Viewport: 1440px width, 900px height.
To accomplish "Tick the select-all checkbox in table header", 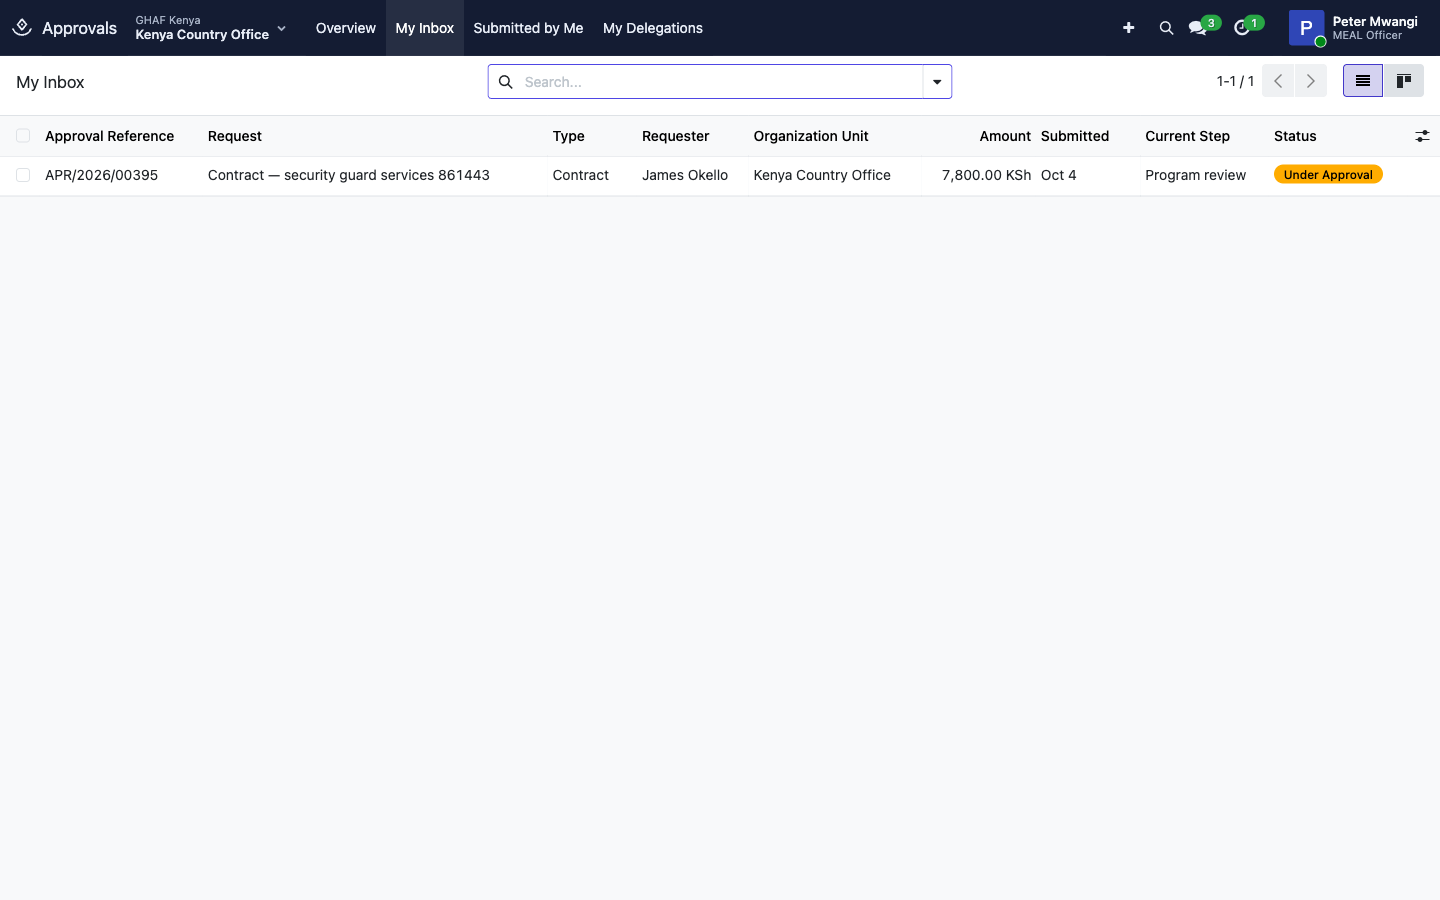I will click(23, 136).
